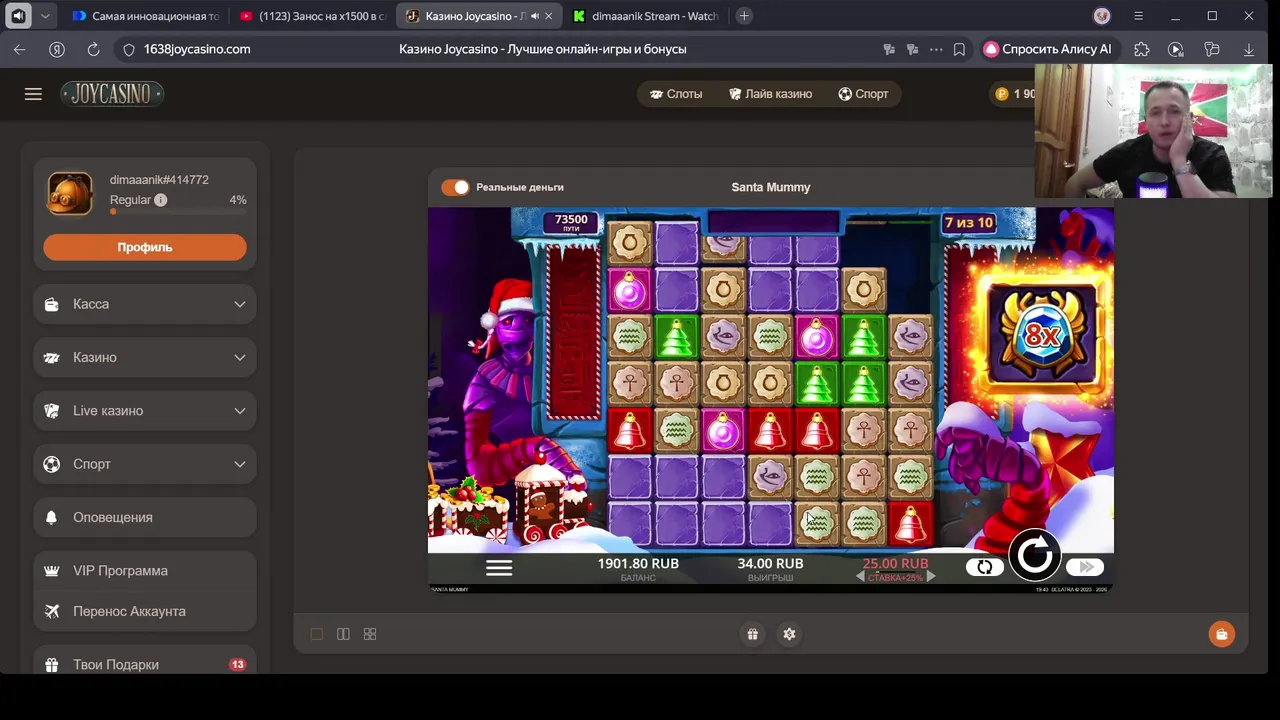This screenshot has width=1280, height=720.
Task: Click the 1638joycasino.com address bar
Action: (x=197, y=49)
